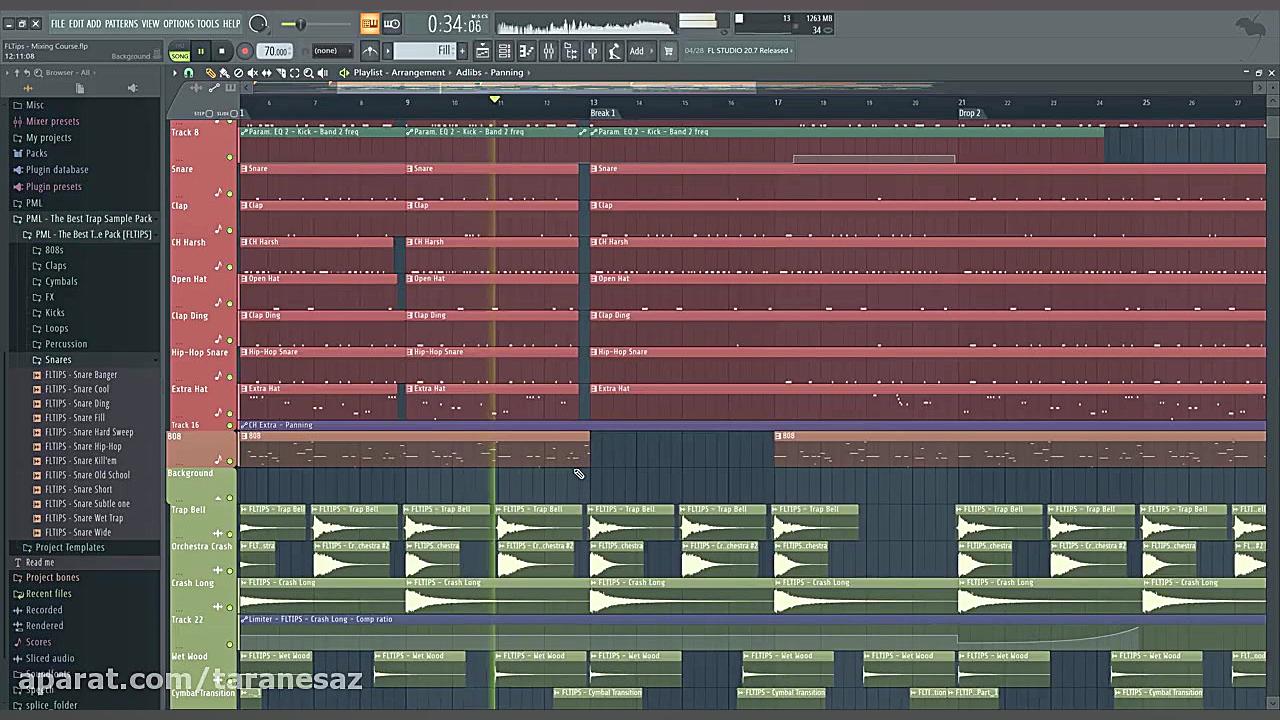Open the plugin picker shopping cart icon

click(668, 50)
